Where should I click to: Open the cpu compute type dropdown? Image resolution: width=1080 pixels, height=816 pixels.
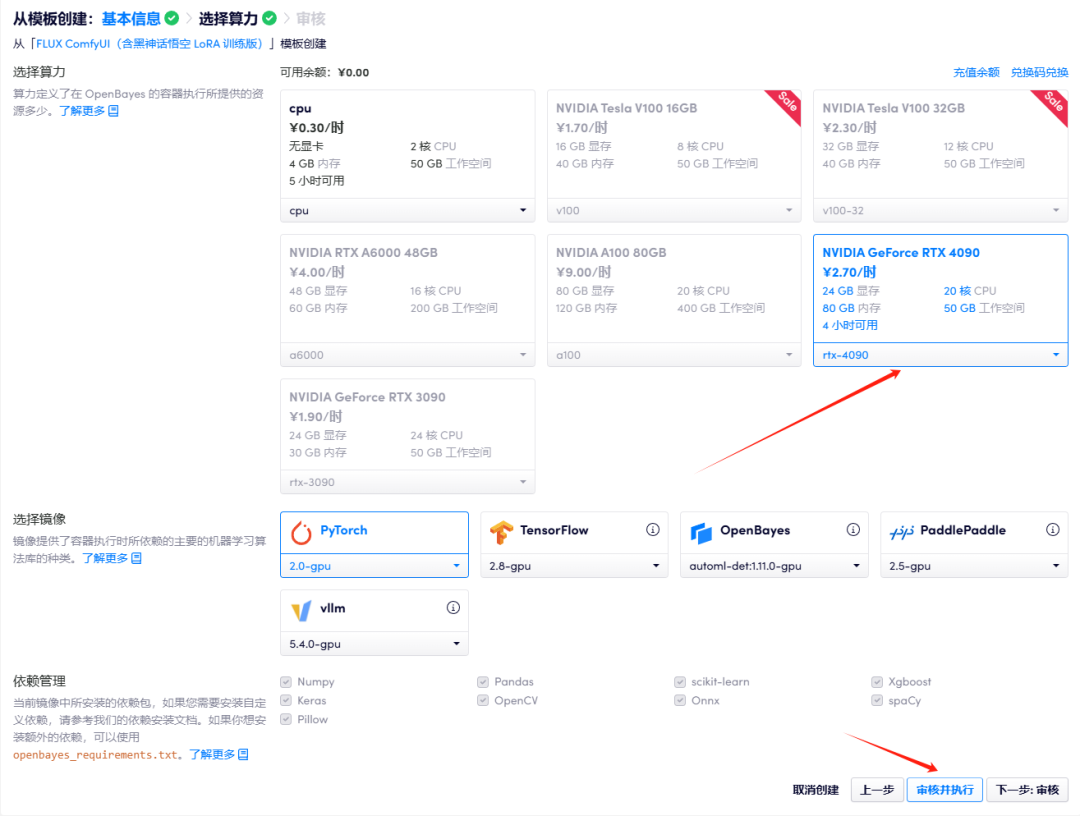pyautogui.click(x=408, y=211)
